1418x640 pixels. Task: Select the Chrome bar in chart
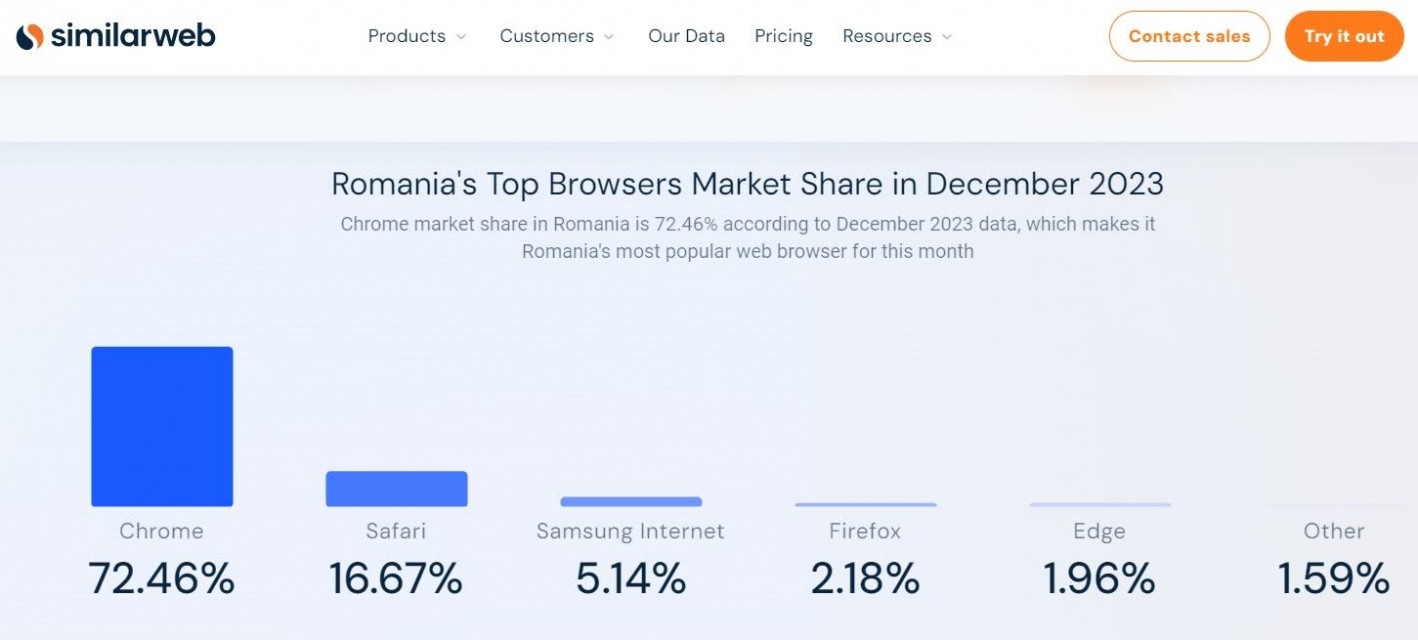162,427
